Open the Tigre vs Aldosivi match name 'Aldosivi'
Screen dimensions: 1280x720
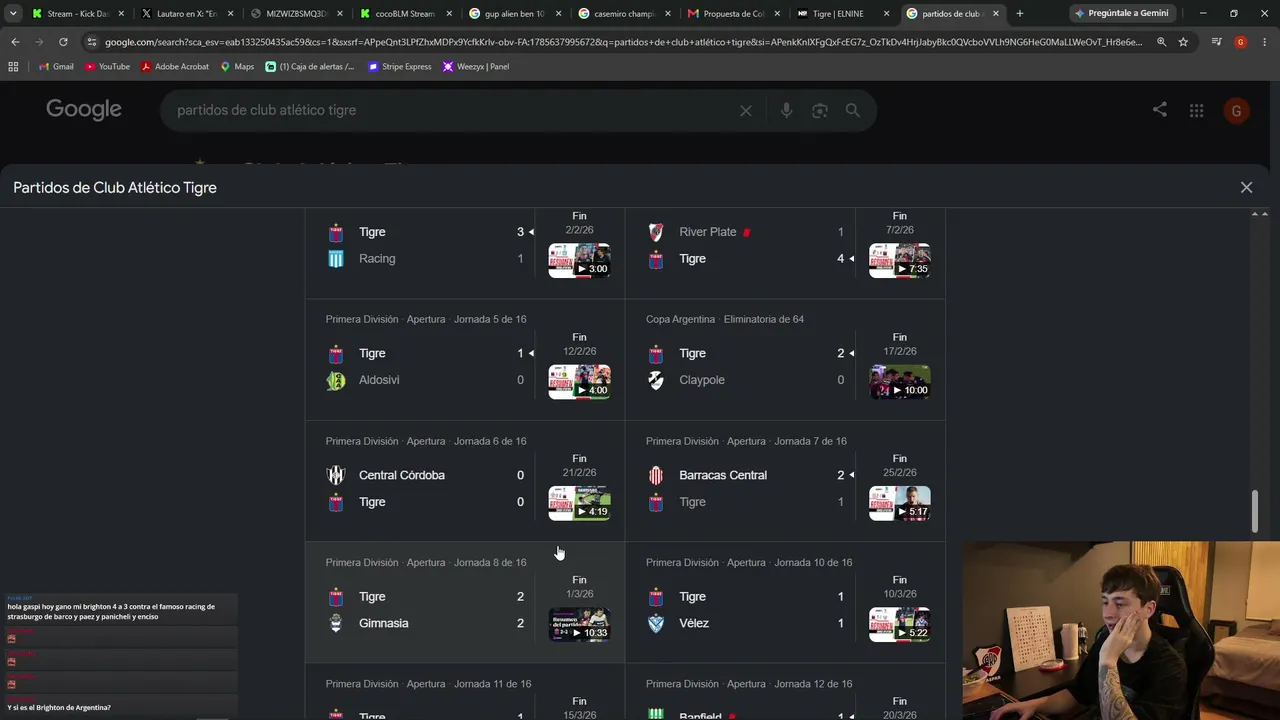tap(379, 380)
